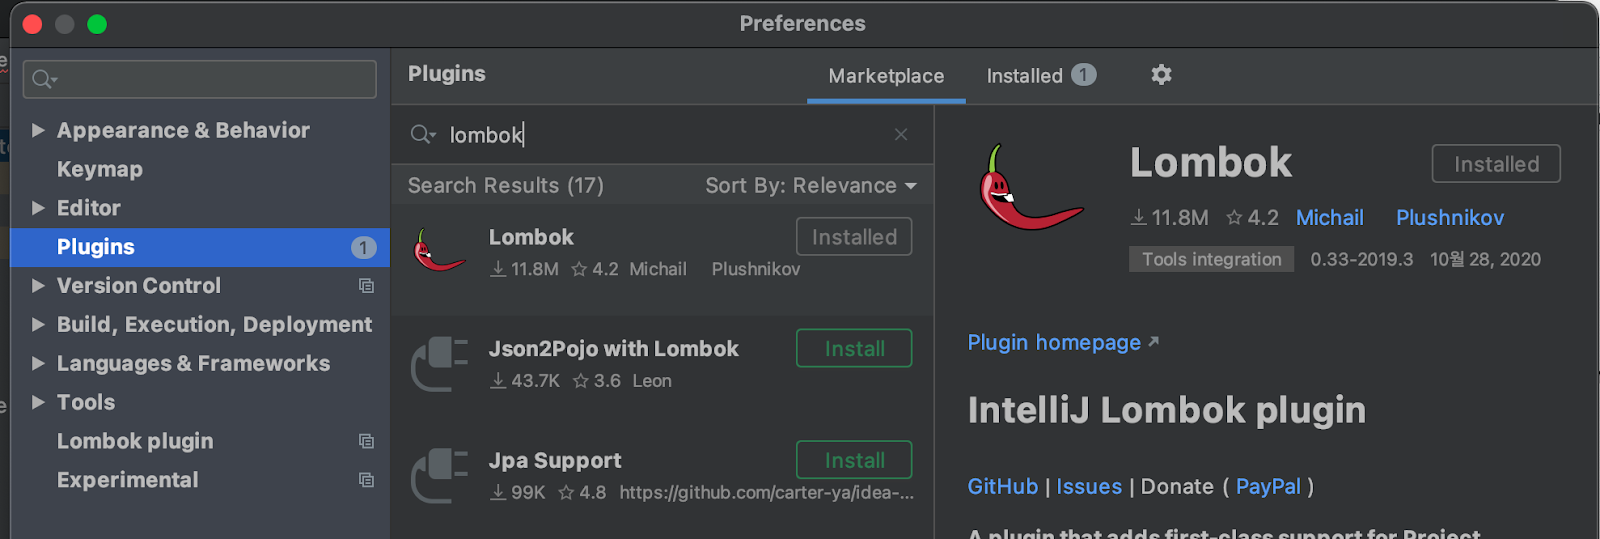
Task: Open the Sort By Relevance dropdown
Action: [810, 186]
